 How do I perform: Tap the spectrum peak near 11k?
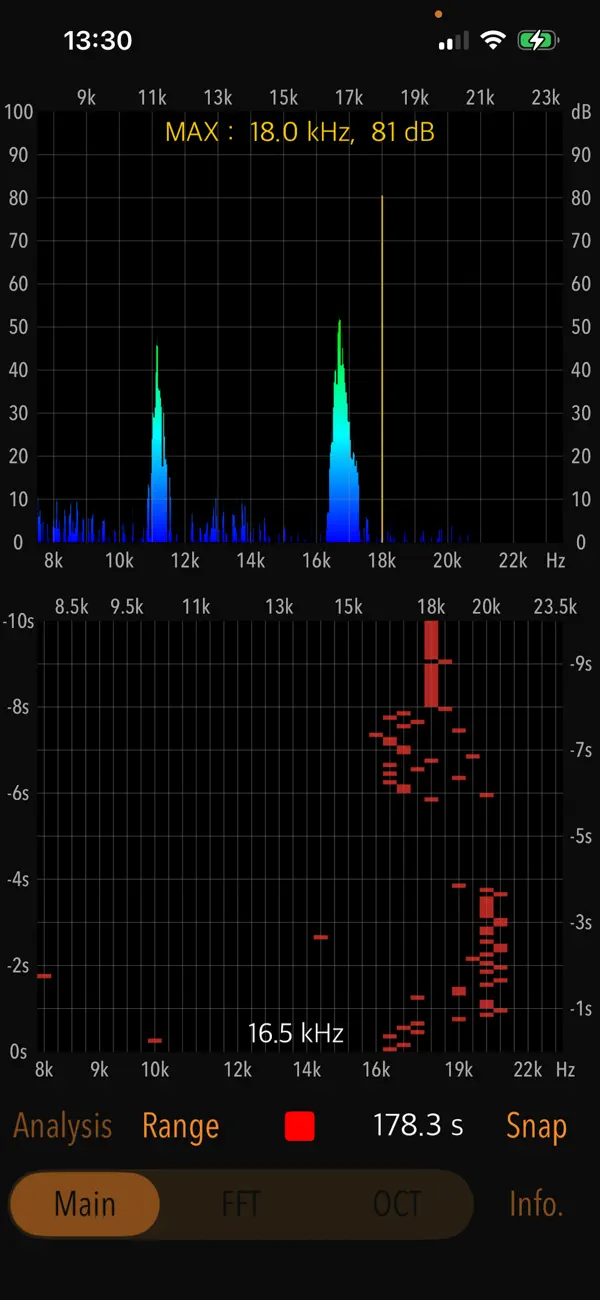pyautogui.click(x=158, y=445)
